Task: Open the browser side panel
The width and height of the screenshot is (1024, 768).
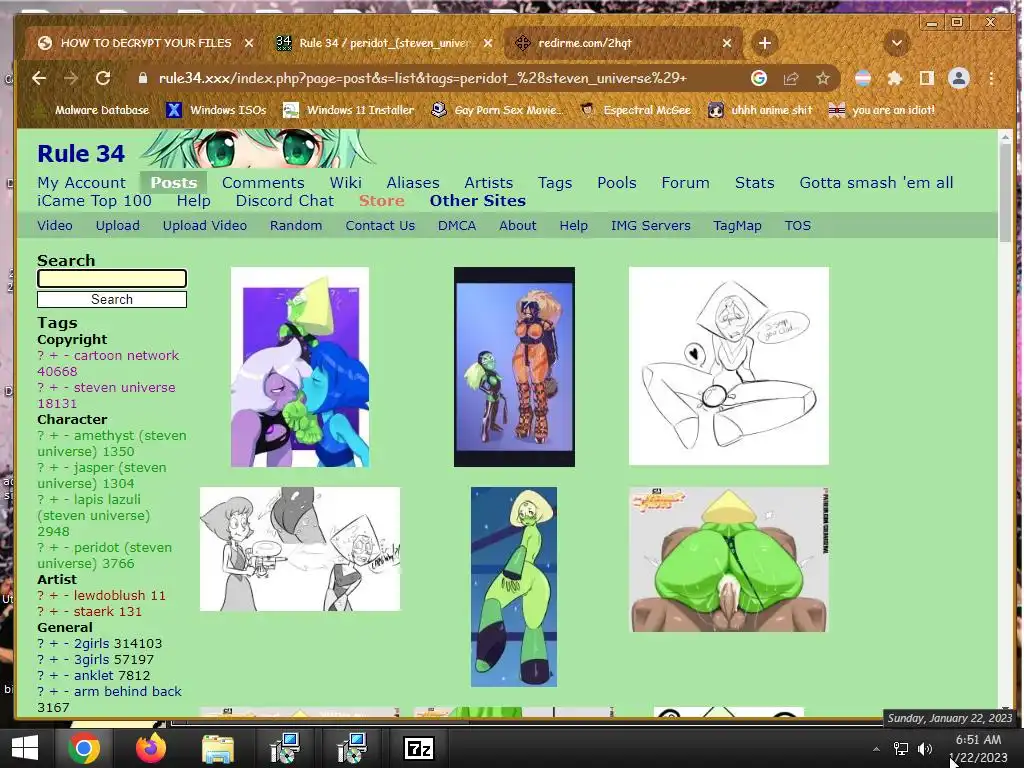Action: [x=927, y=78]
